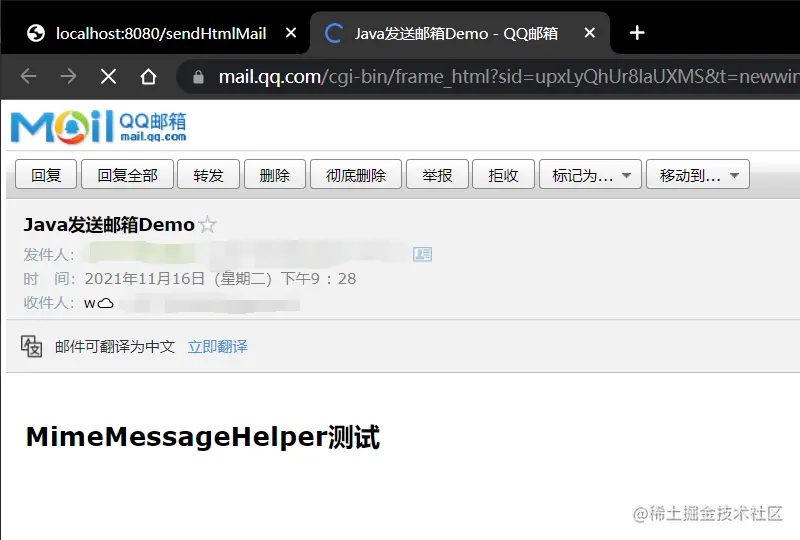Click the browser forward arrow

pos(68,77)
